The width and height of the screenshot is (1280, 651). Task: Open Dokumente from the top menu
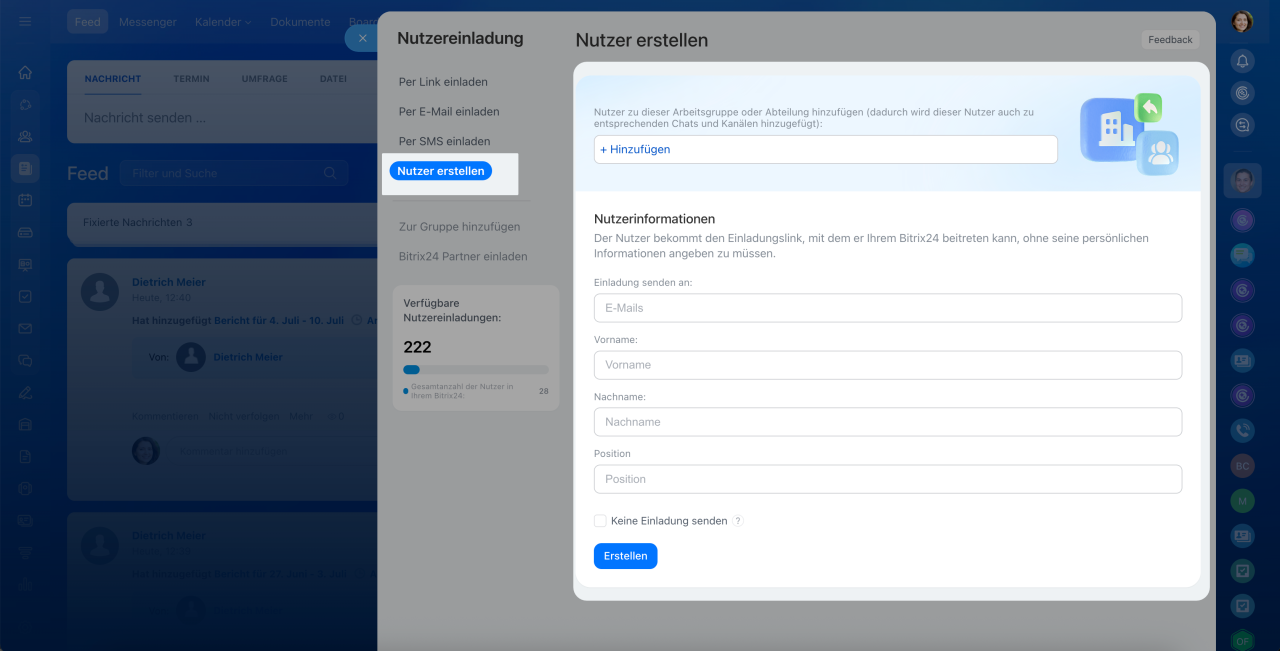300,22
